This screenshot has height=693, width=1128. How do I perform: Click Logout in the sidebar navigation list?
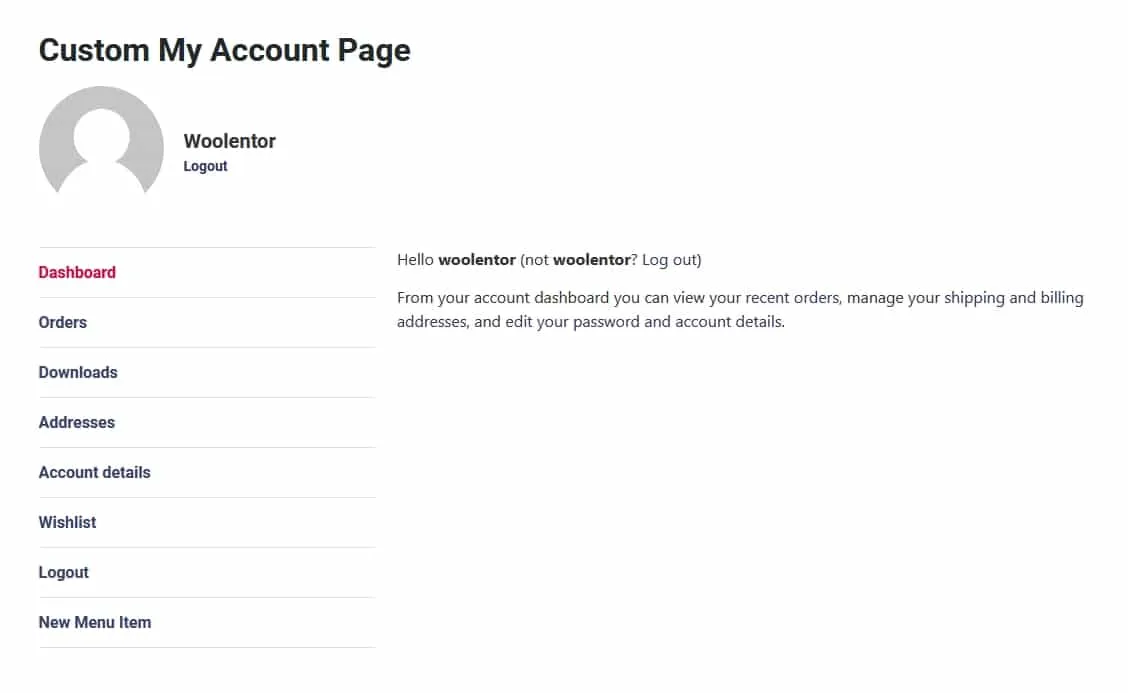[64, 572]
